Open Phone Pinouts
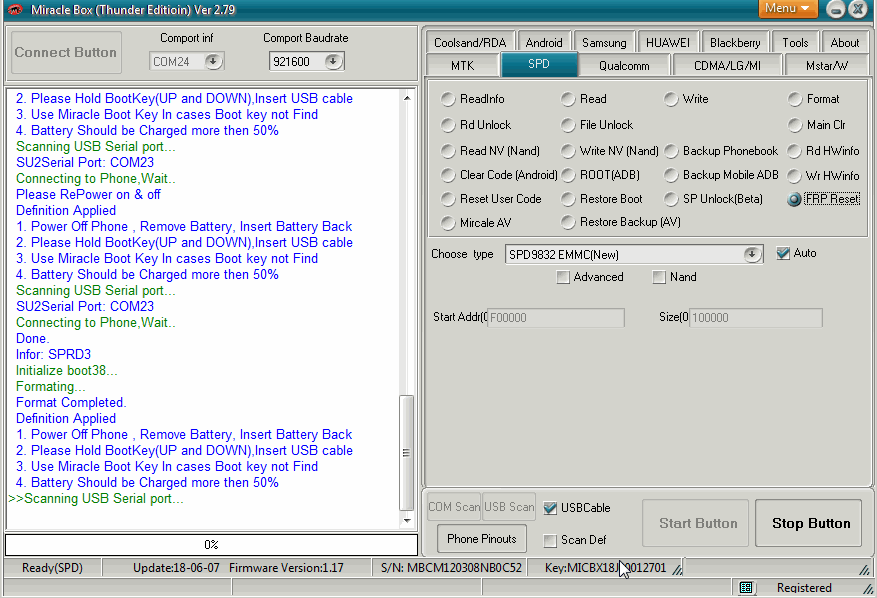This screenshot has height=598, width=877. [482, 539]
